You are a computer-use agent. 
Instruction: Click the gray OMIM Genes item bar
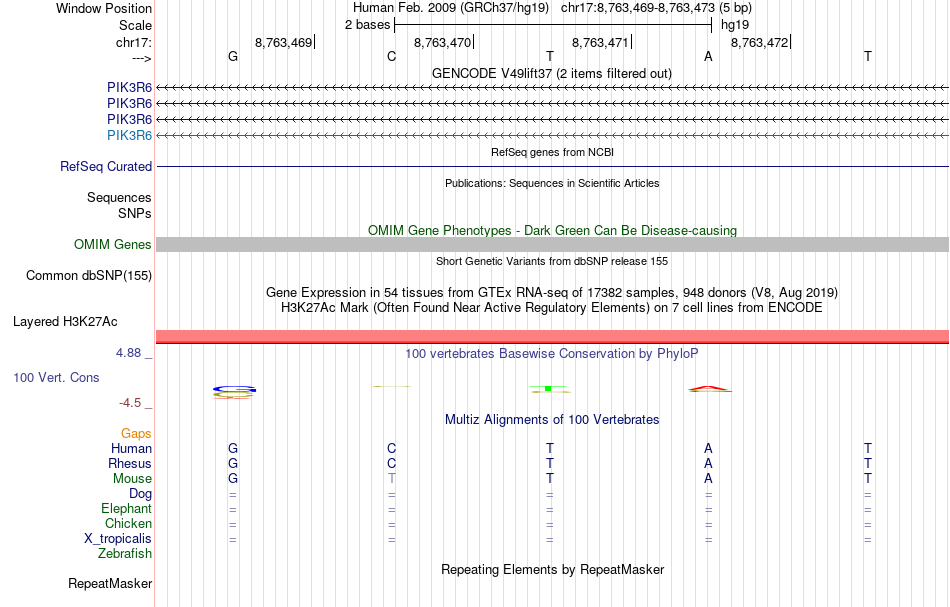tap(552, 244)
